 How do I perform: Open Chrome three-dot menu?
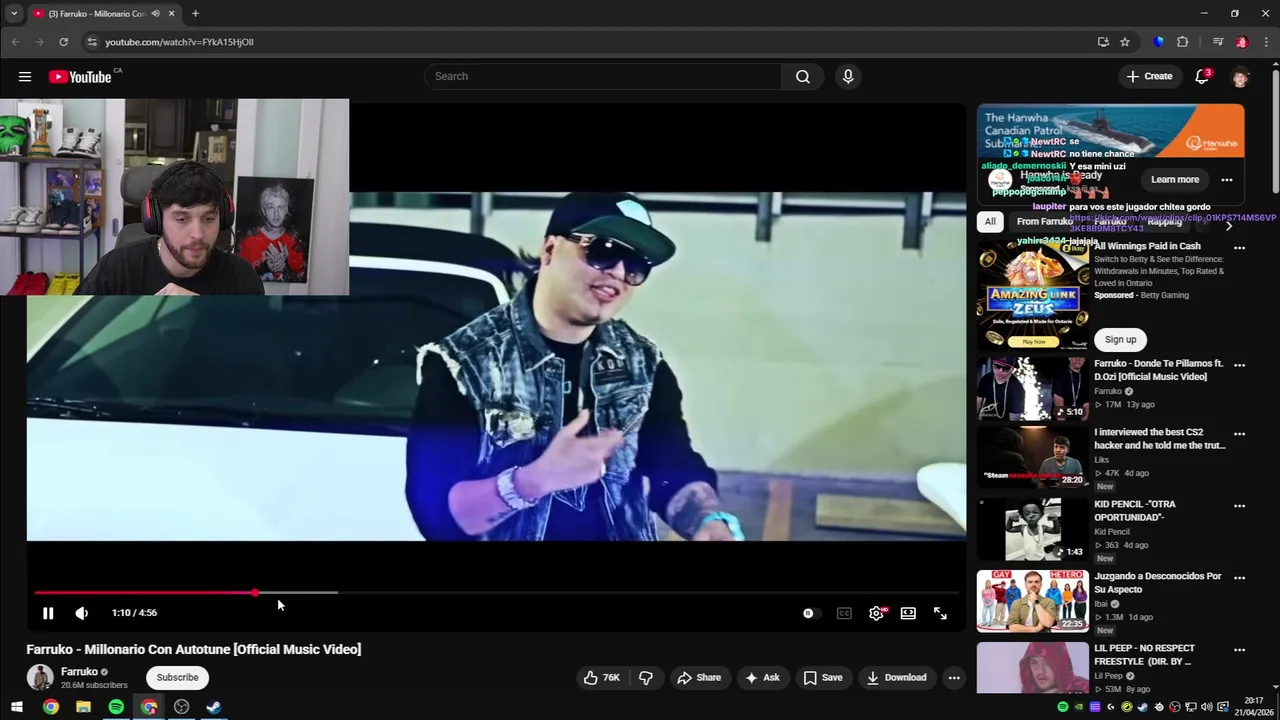(1266, 42)
